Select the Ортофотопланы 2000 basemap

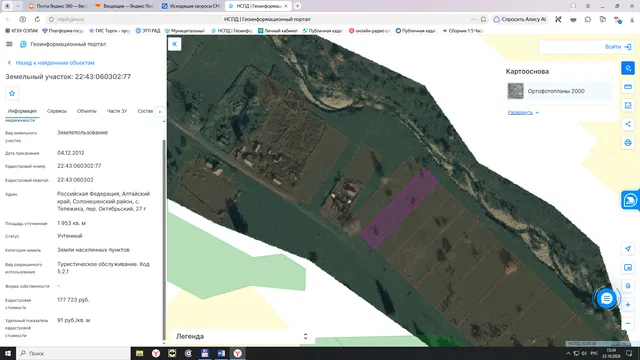559,91
